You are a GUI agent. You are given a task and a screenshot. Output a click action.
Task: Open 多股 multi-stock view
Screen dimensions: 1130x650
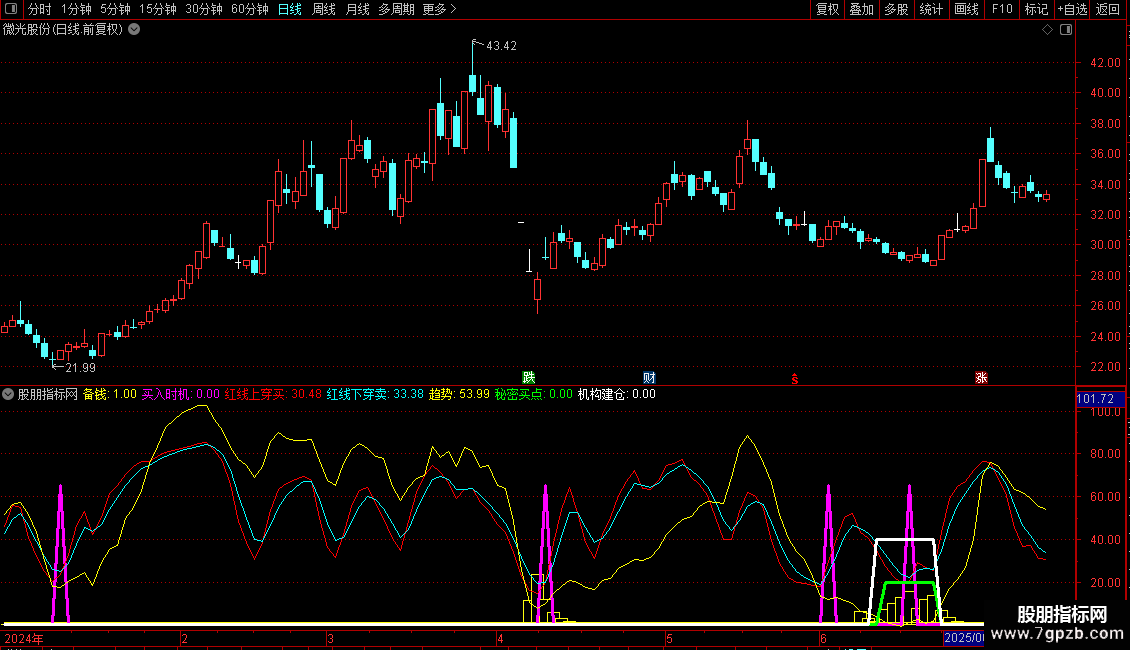tap(896, 9)
